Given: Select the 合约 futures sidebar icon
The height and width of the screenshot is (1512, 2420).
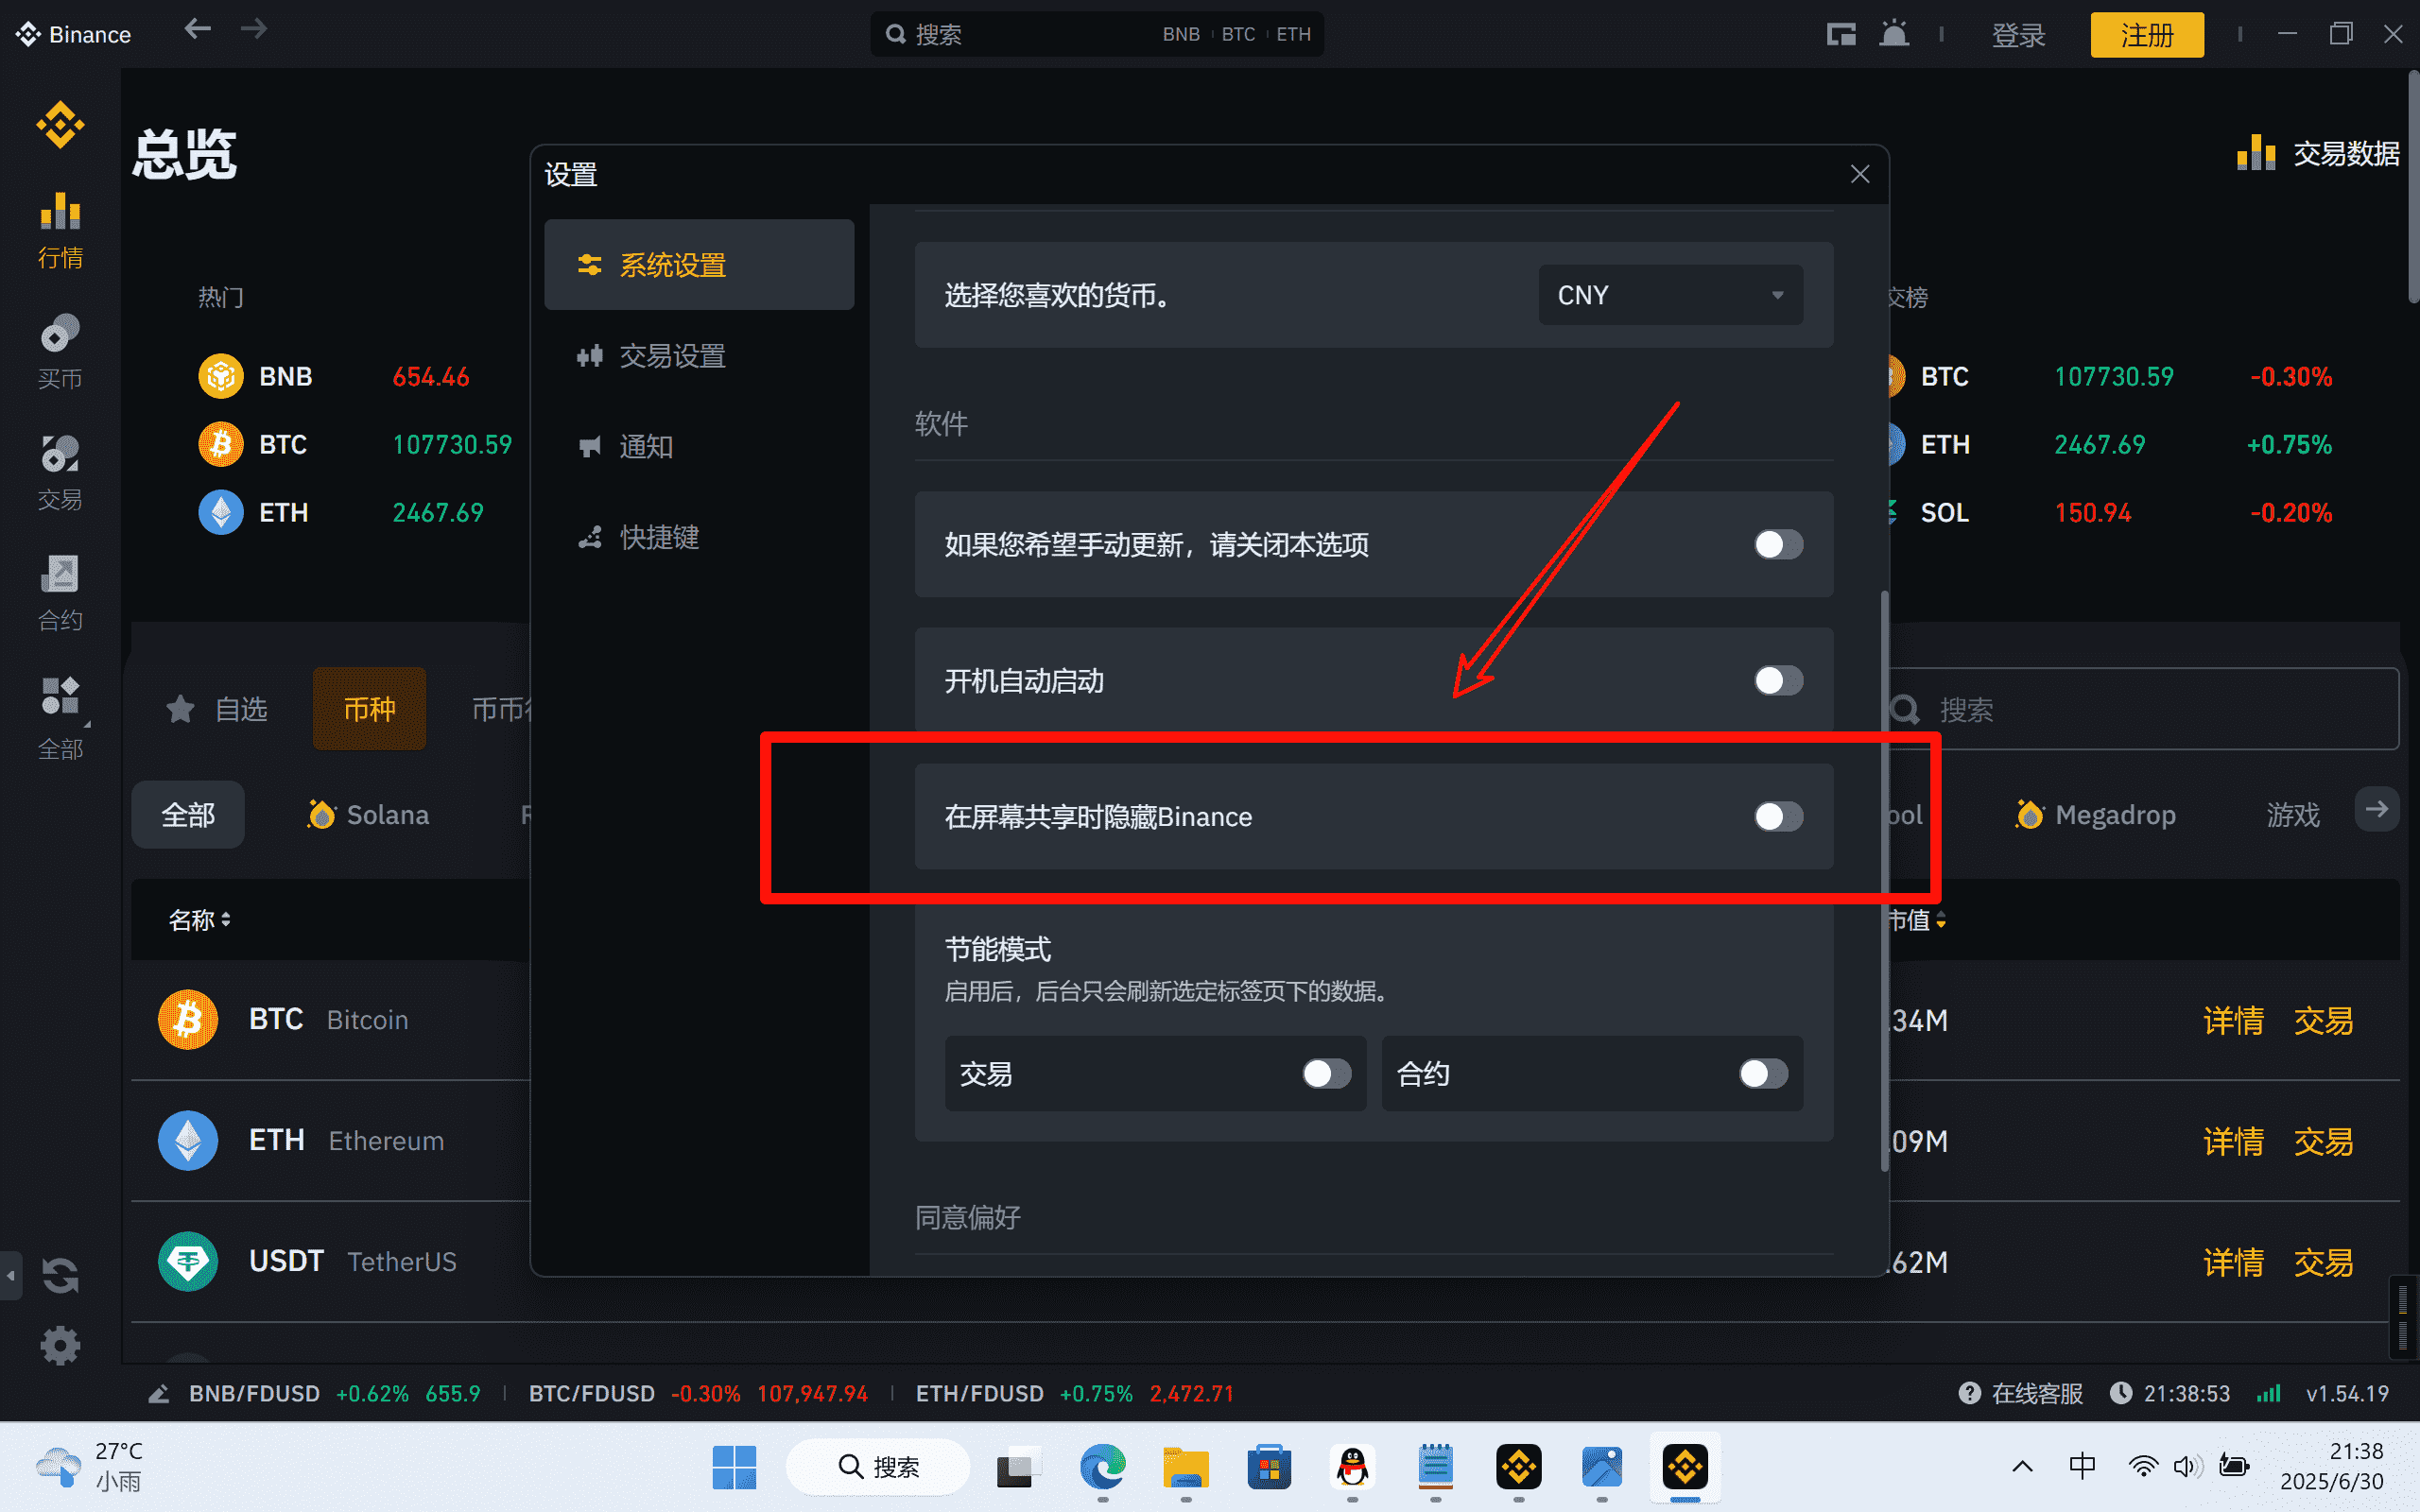Looking at the screenshot, I should click(60, 592).
